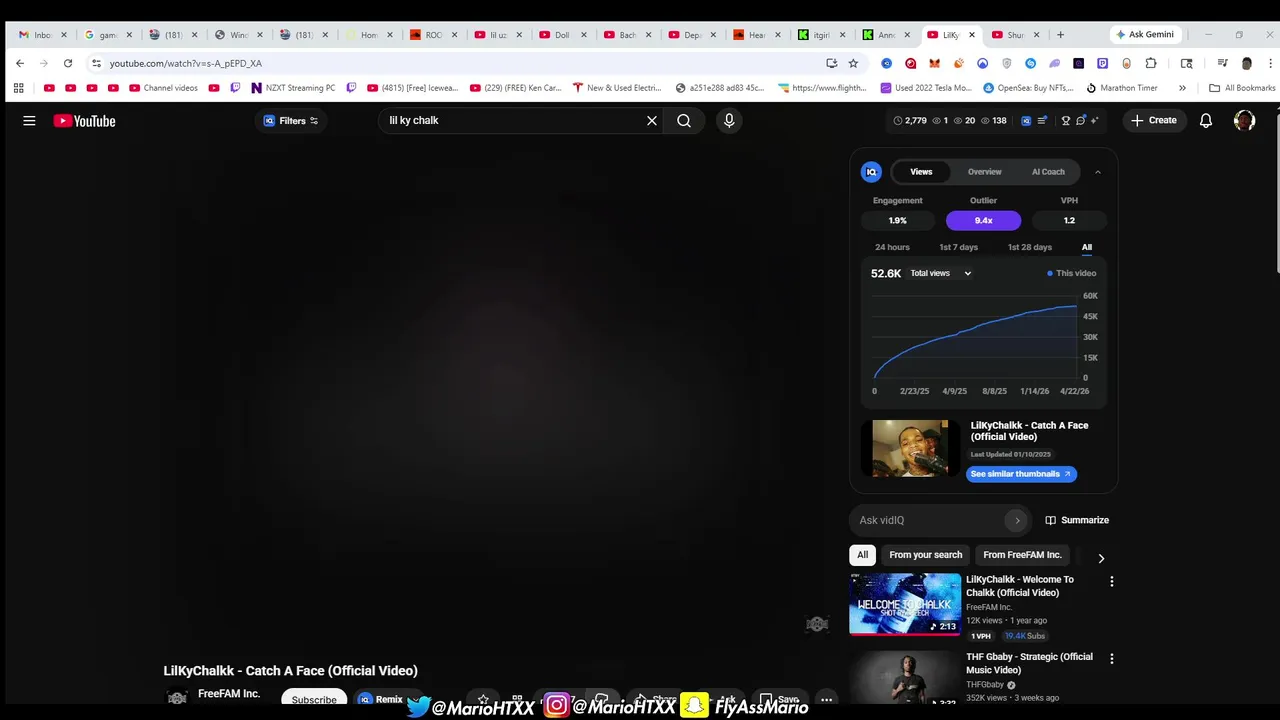Open options menu for Welcome To Chalkk
1280x720 pixels.
1111,581
